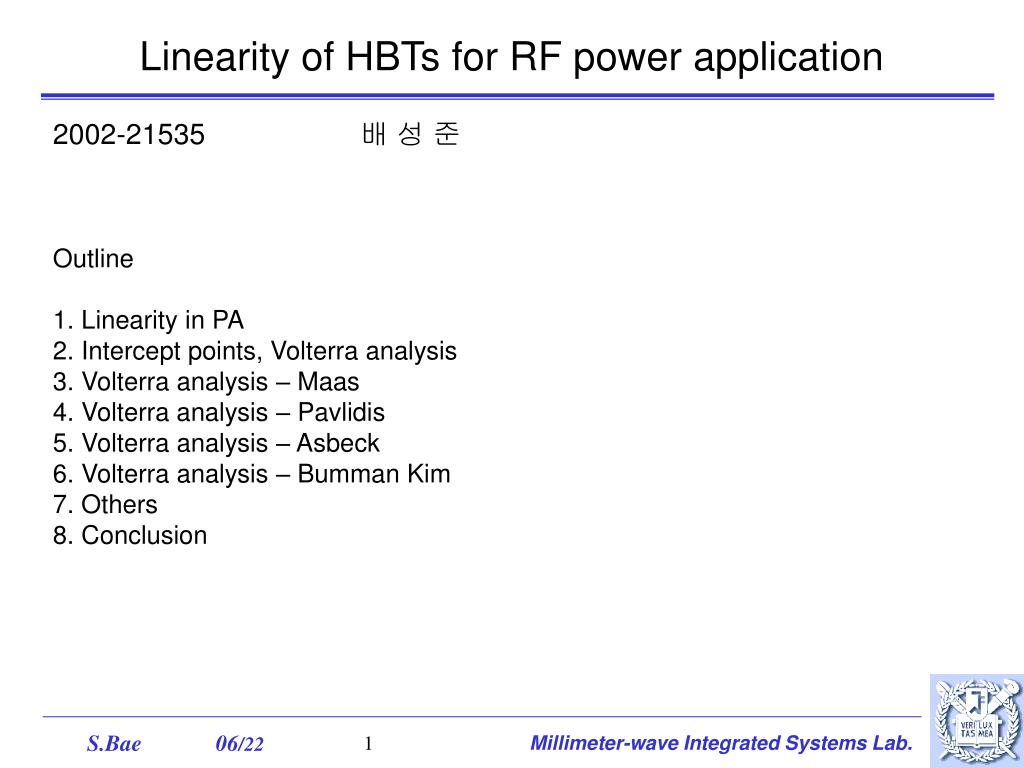The image size is (1024, 768).
Task: Select the student ID 2002-21535
Action: pyautogui.click(x=129, y=135)
